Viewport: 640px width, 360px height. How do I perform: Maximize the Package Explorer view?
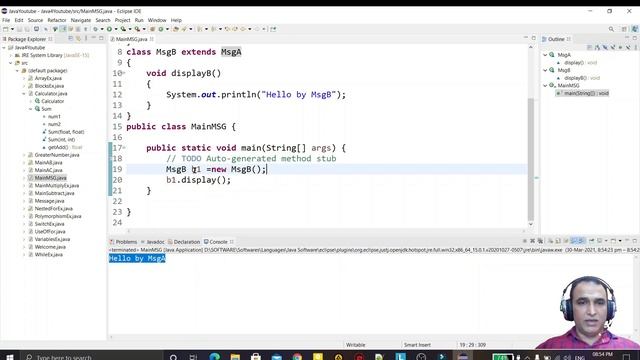[101, 38]
